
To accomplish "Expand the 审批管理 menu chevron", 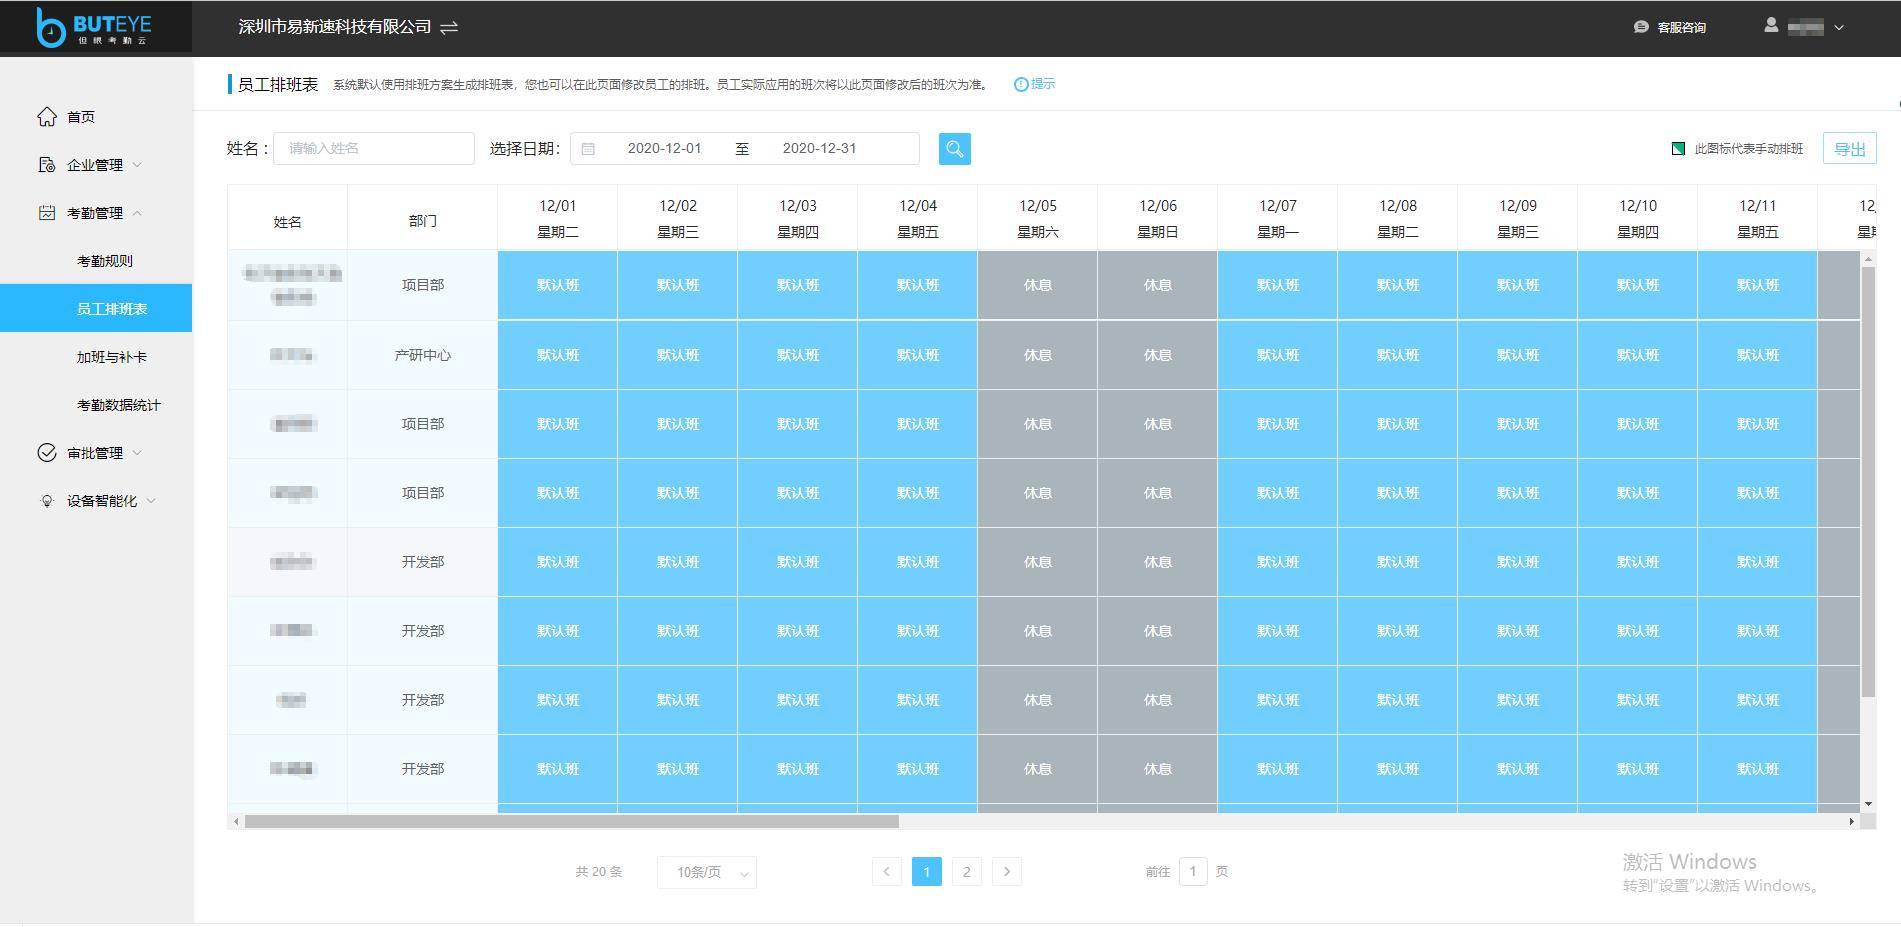I will pyautogui.click(x=137, y=453).
